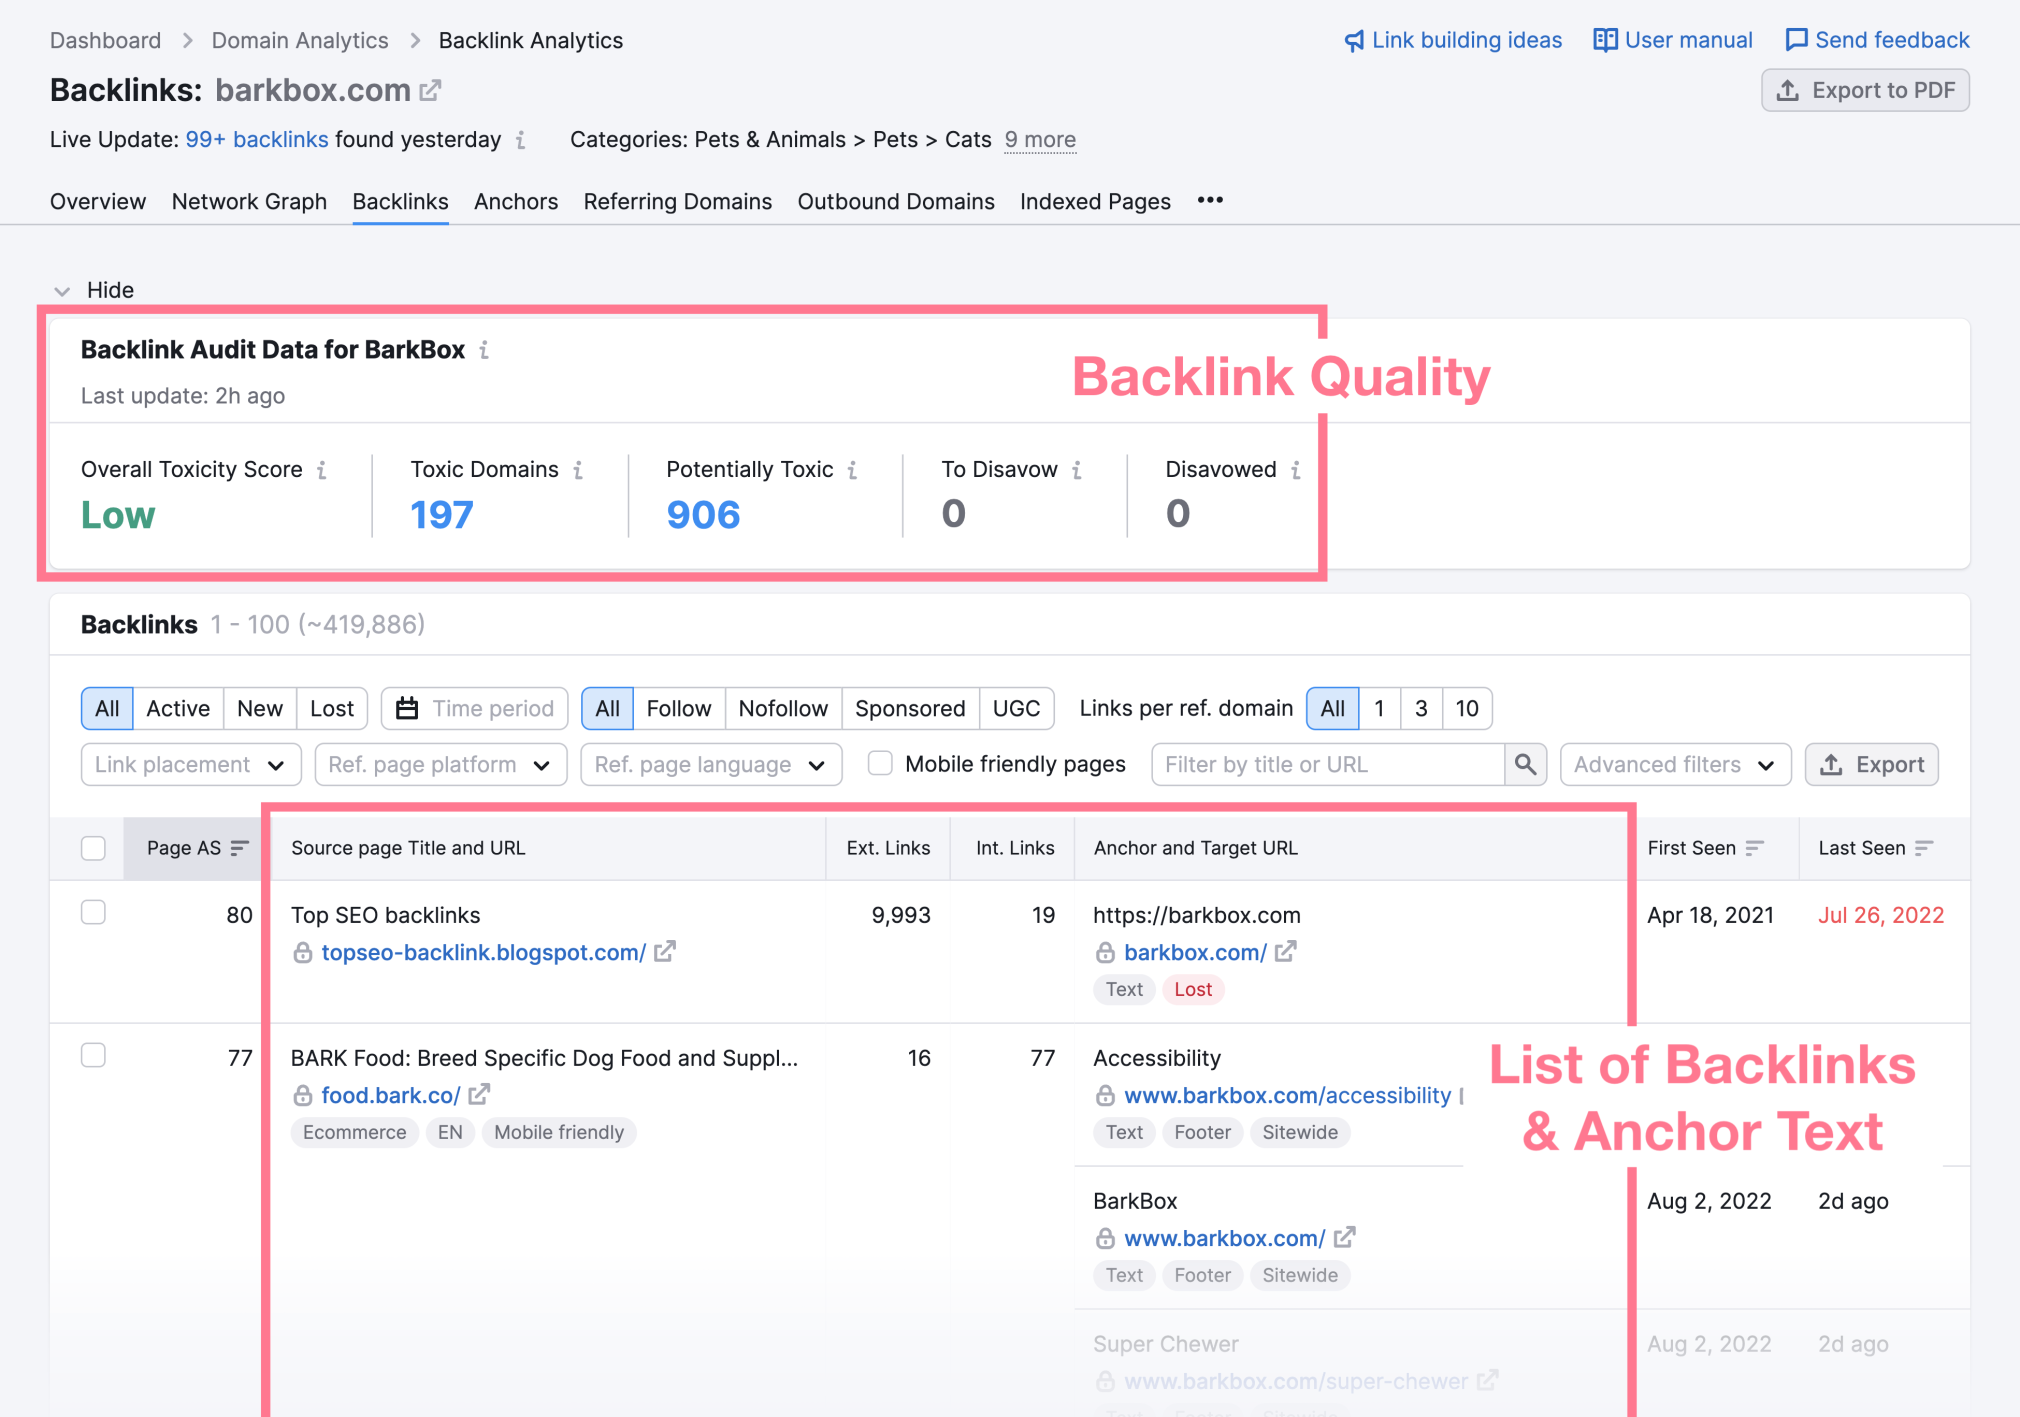The image size is (2020, 1417).
Task: Toggle Follow link type filter
Action: click(679, 709)
